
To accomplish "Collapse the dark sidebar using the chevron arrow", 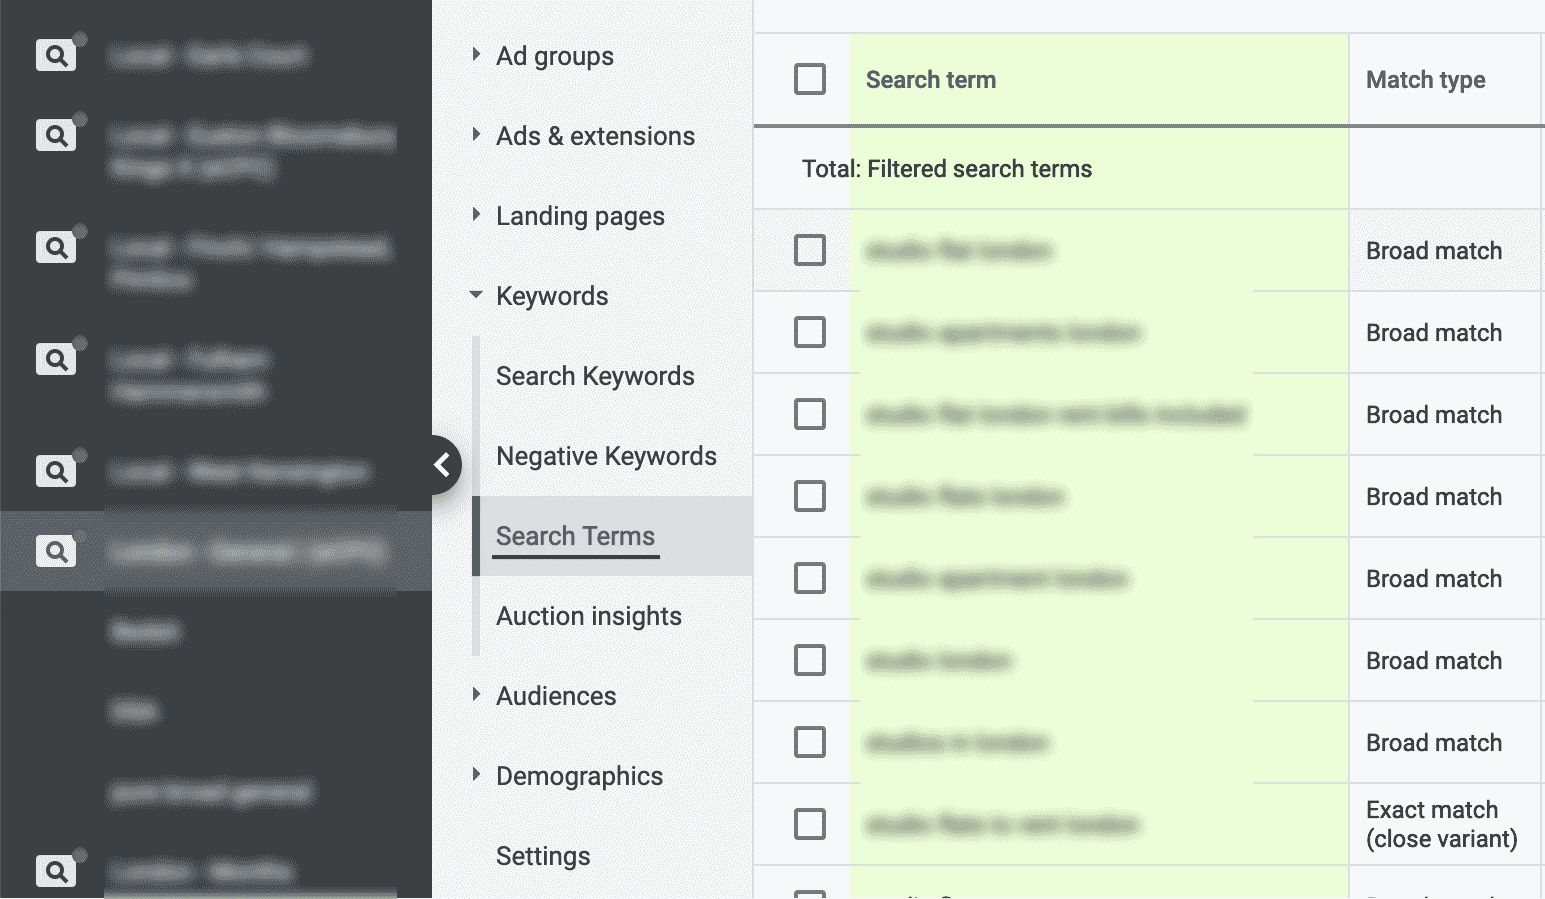I will pyautogui.click(x=443, y=465).
